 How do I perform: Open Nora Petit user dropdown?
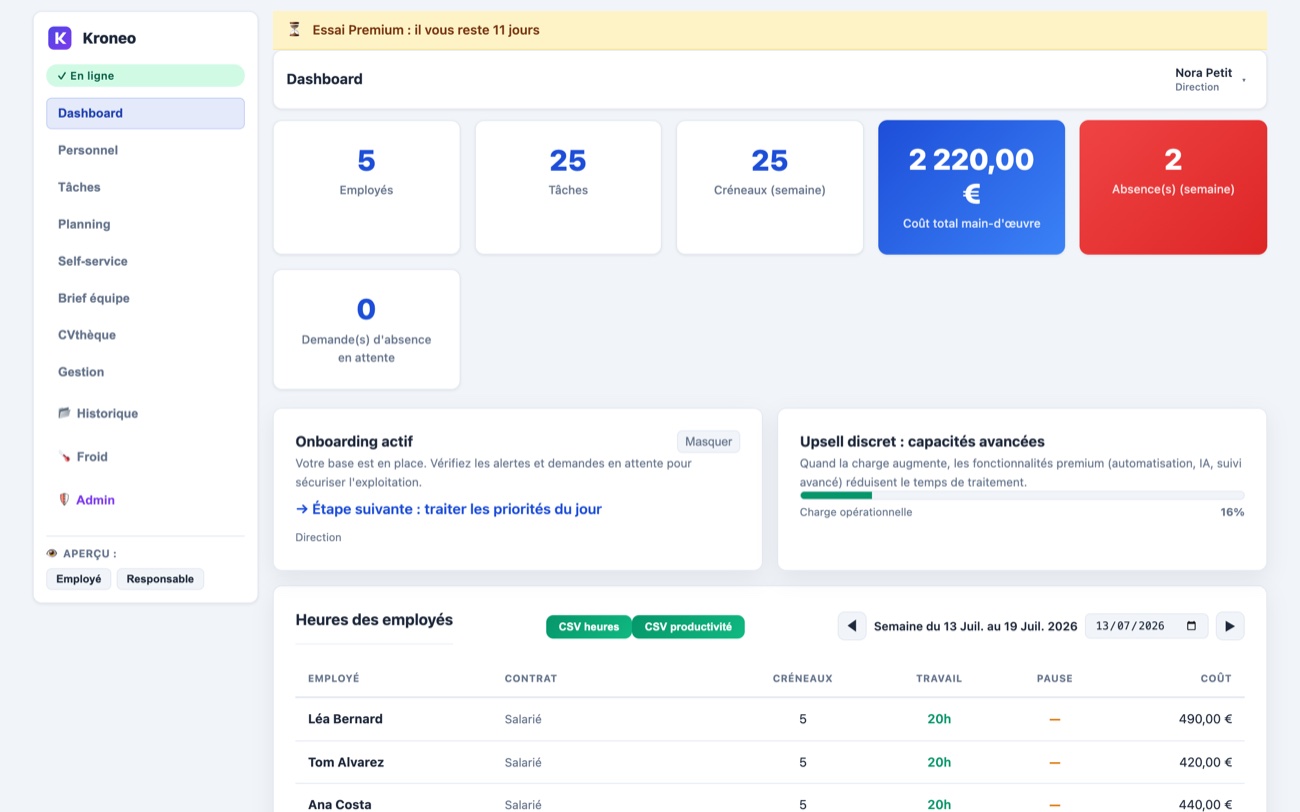point(1211,79)
